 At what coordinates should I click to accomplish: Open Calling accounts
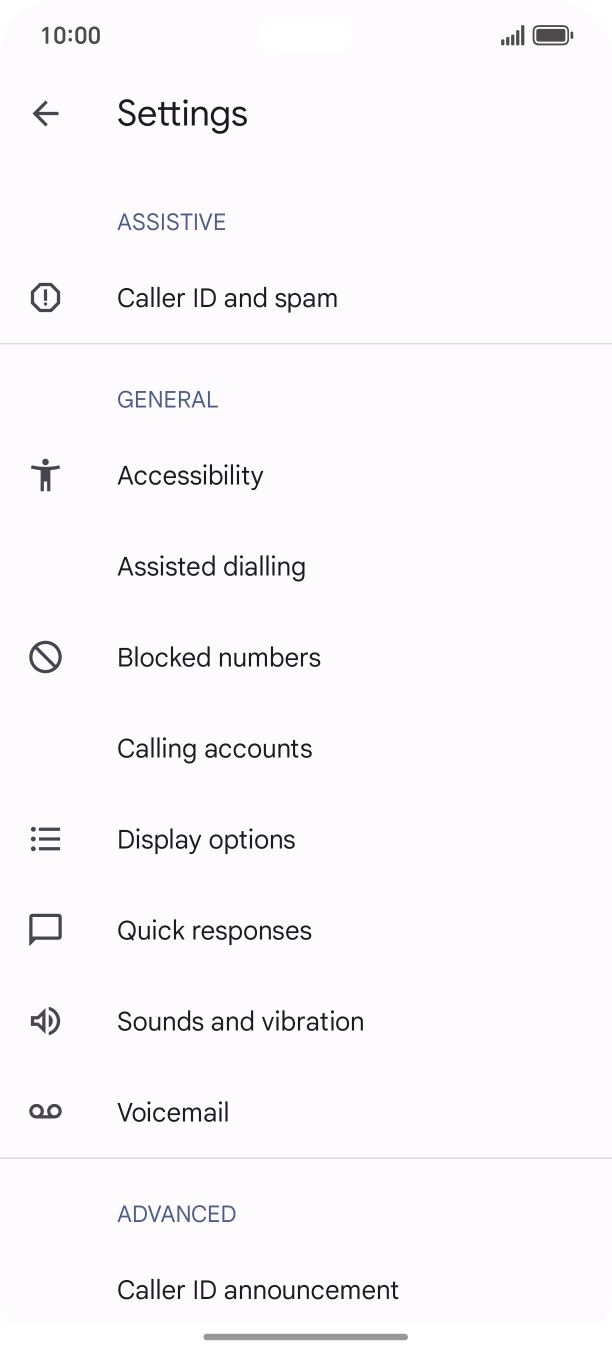pos(215,748)
